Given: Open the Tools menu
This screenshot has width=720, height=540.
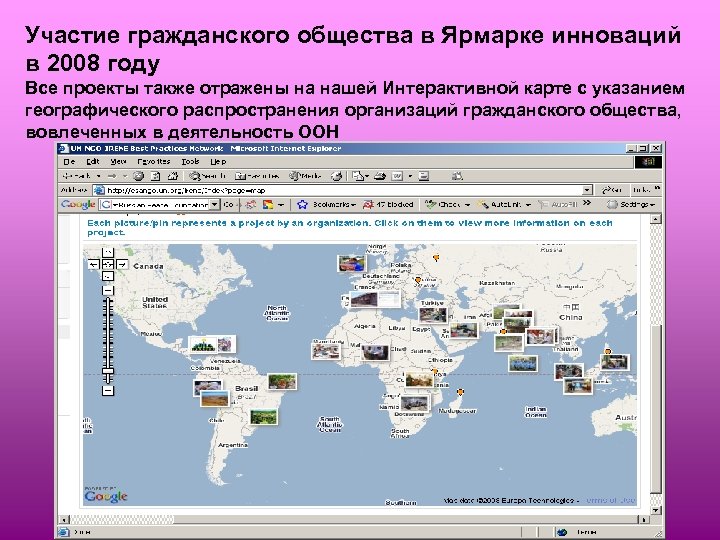Looking at the screenshot, I should click(190, 162).
